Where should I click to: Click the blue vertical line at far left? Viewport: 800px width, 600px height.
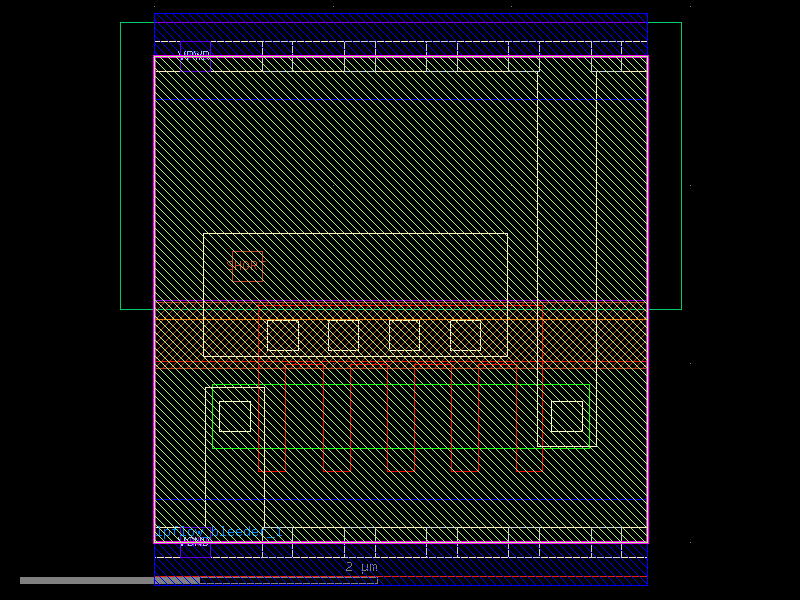(155, 300)
